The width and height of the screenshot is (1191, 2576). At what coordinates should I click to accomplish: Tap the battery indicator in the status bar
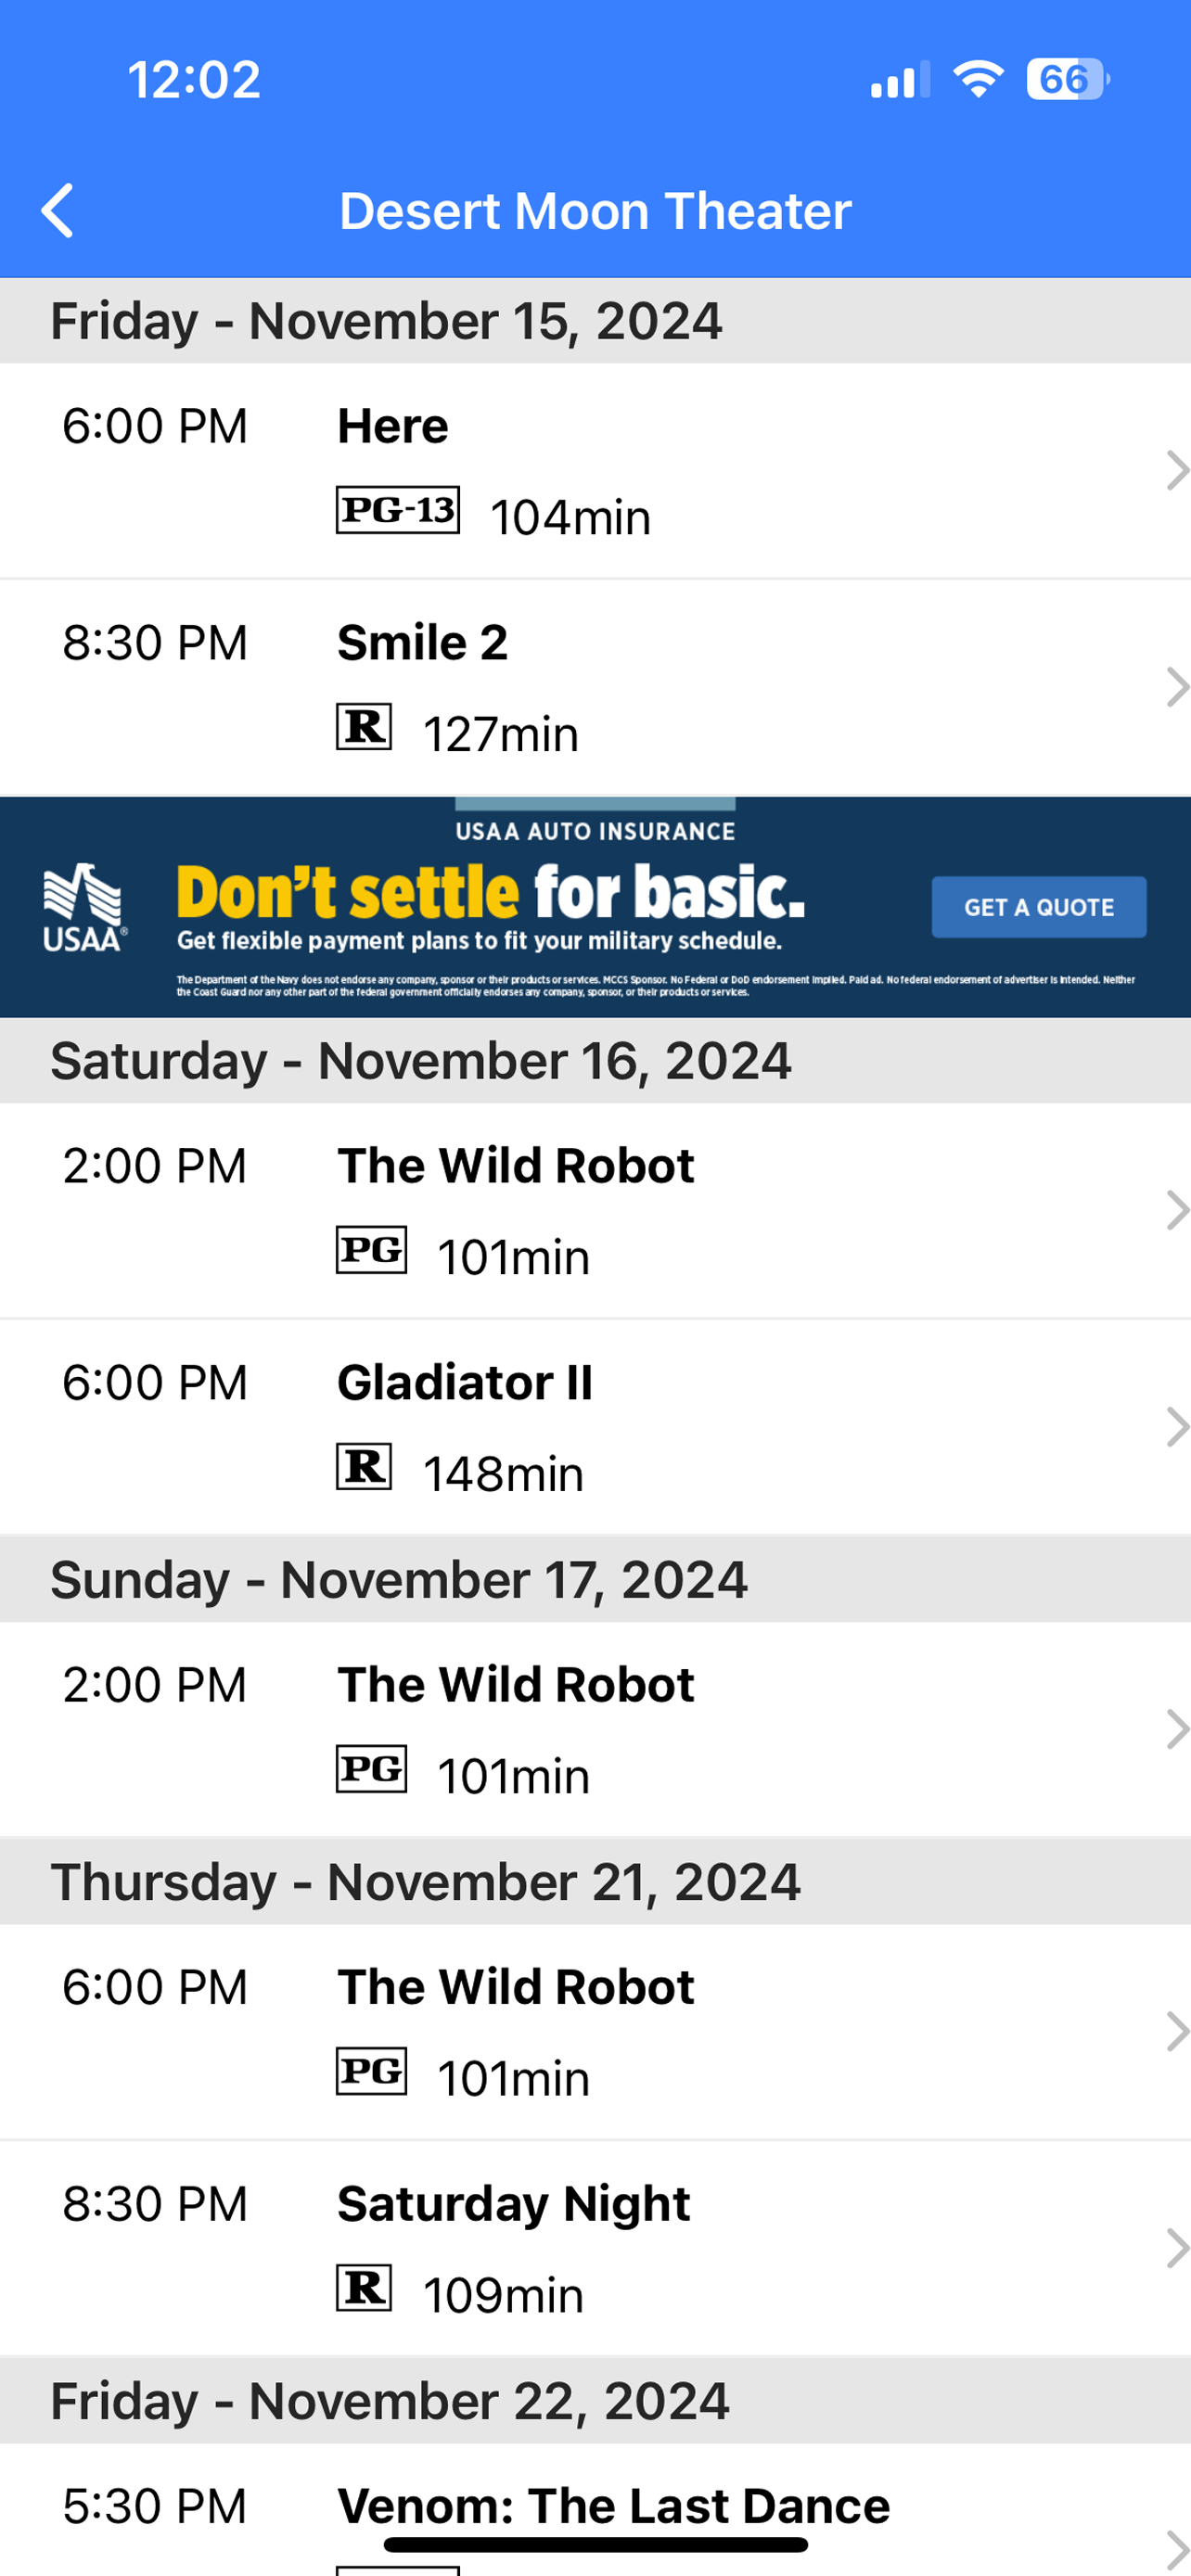[1067, 79]
